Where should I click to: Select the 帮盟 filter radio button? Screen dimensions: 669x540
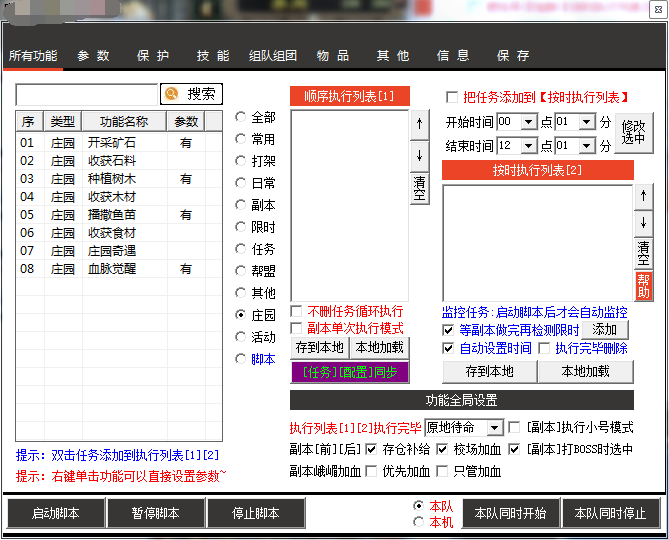click(241, 271)
